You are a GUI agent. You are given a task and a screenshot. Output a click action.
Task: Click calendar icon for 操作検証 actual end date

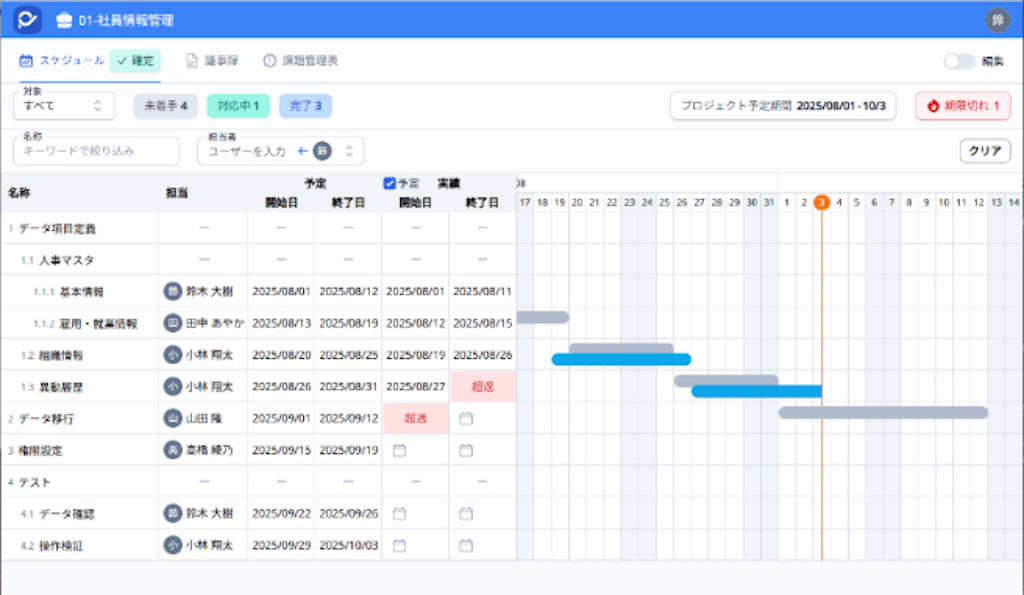tap(466, 546)
